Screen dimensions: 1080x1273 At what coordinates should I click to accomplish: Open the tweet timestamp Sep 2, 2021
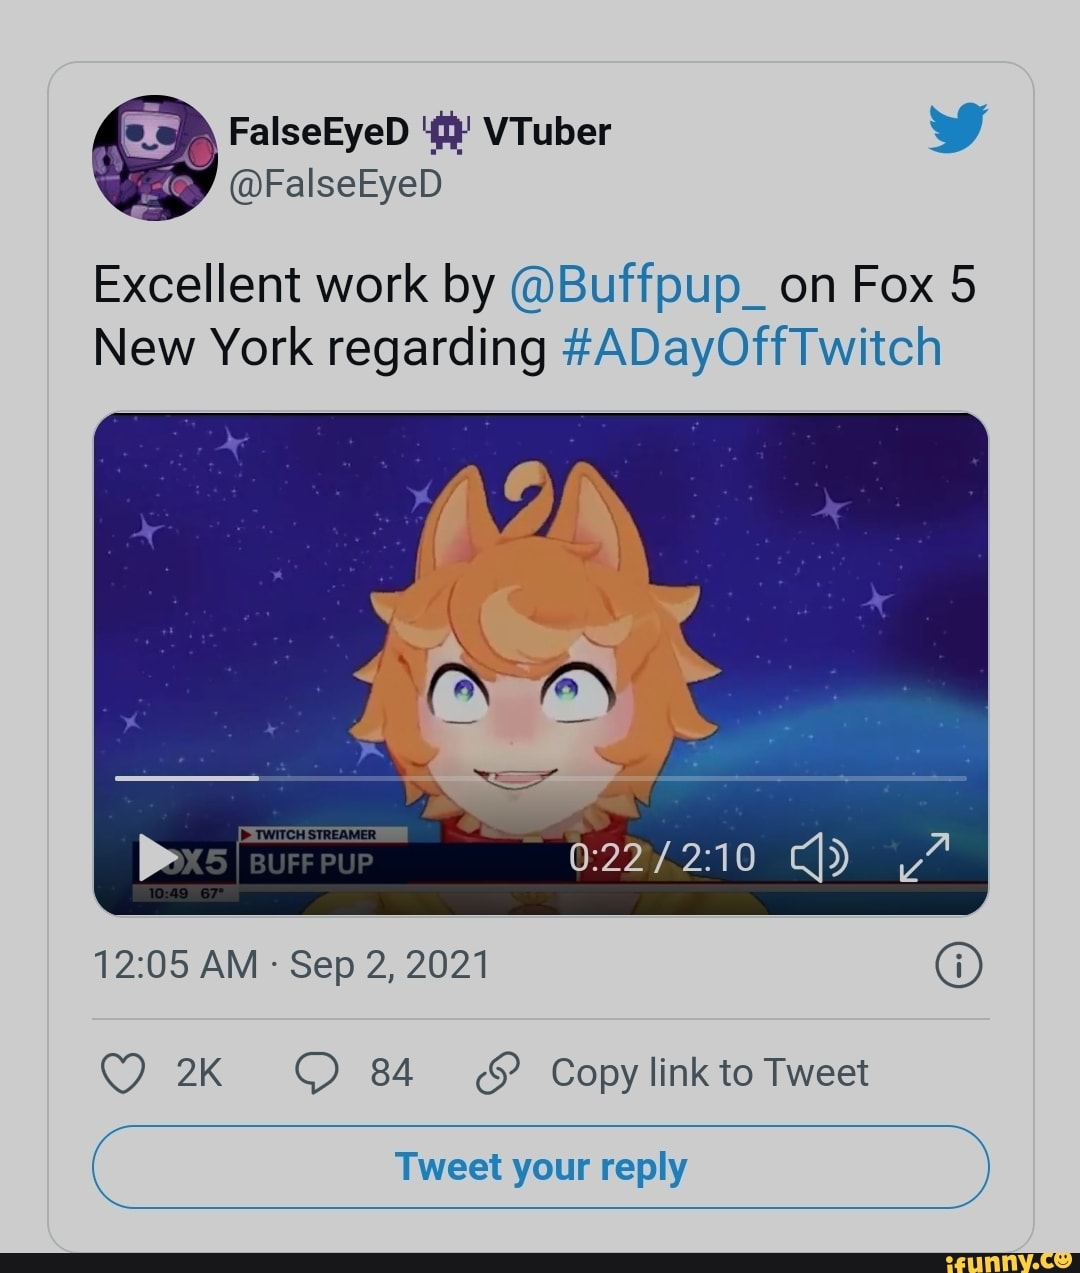tap(291, 965)
